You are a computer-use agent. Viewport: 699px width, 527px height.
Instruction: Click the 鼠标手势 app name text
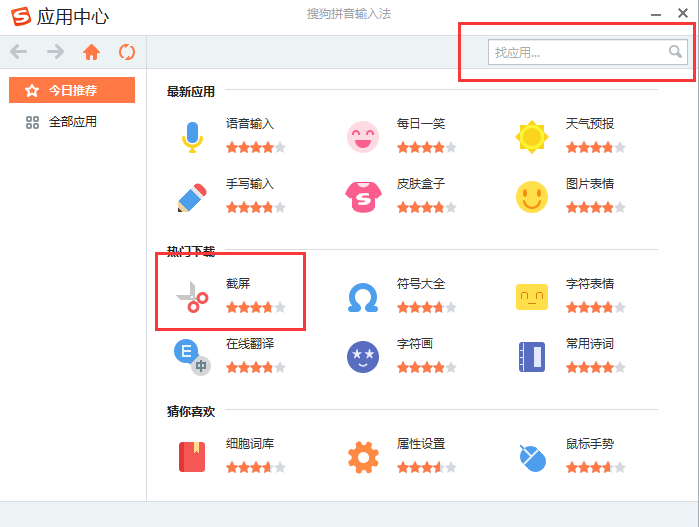(590, 443)
